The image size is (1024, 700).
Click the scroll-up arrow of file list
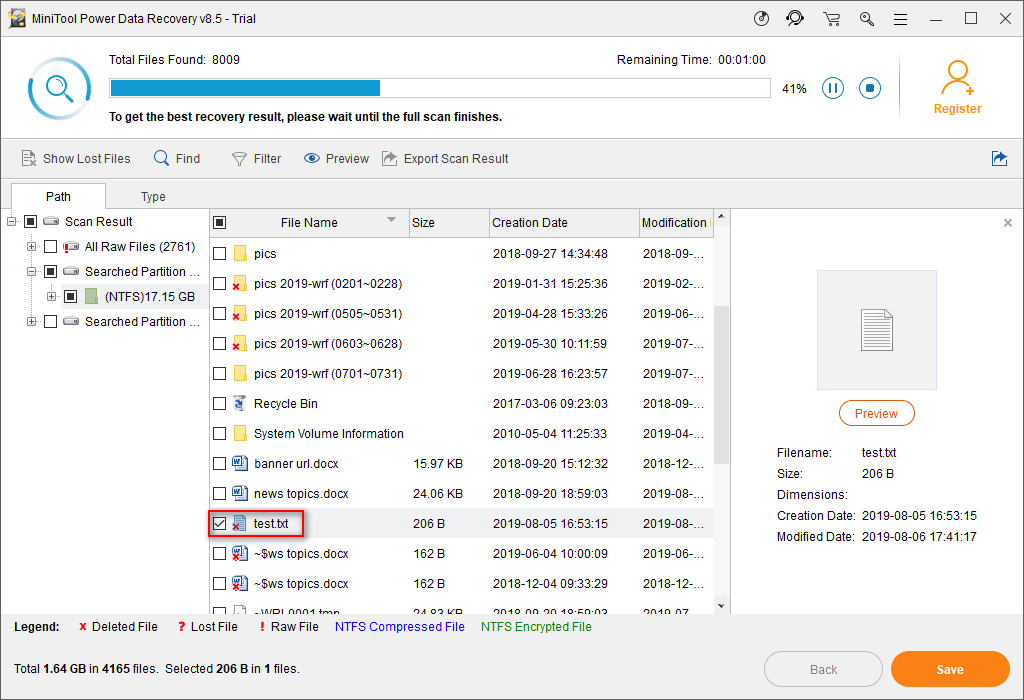(x=721, y=216)
